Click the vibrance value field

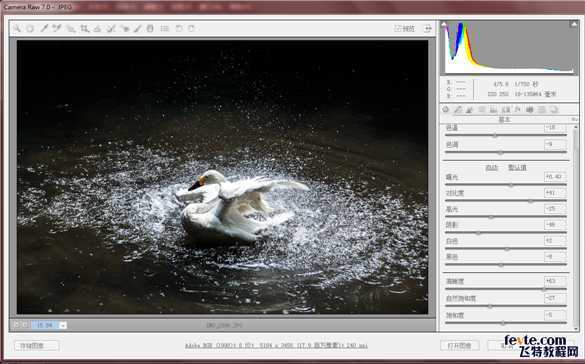pos(555,298)
